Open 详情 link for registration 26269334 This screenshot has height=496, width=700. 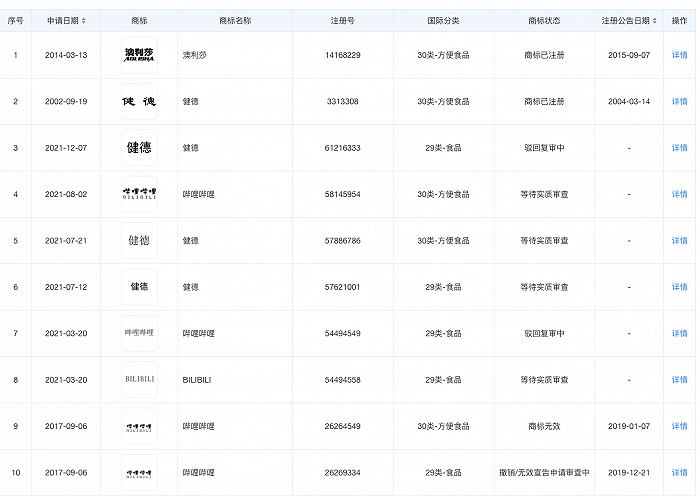pos(679,472)
